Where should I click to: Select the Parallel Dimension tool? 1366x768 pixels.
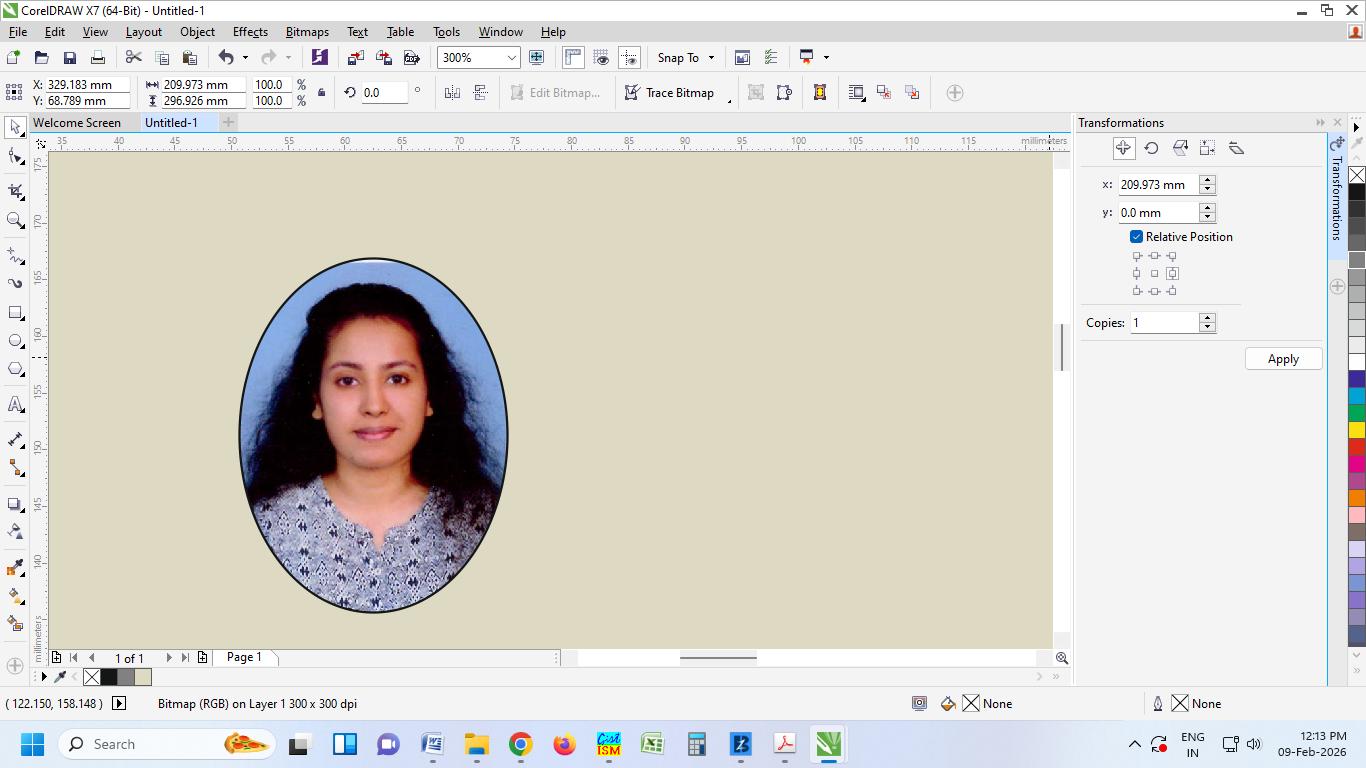15,439
